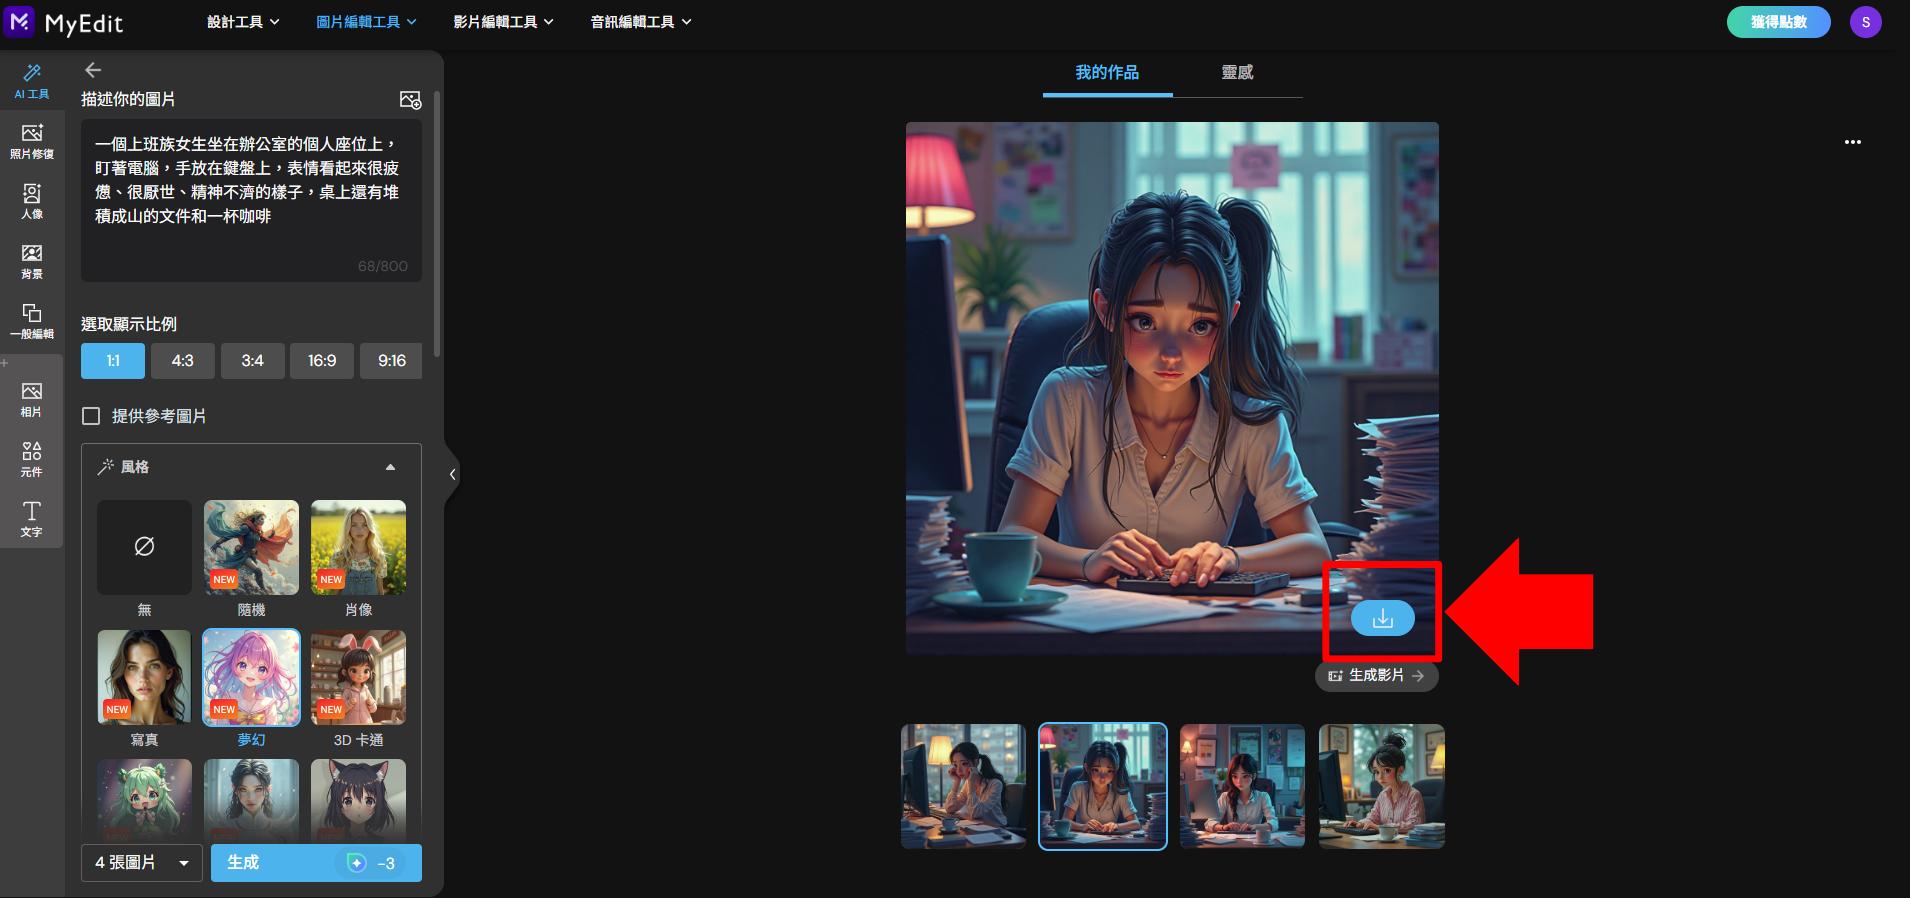The height and width of the screenshot is (898, 1910).
Task: Click the 生成影片 button
Action: [x=1377, y=676]
